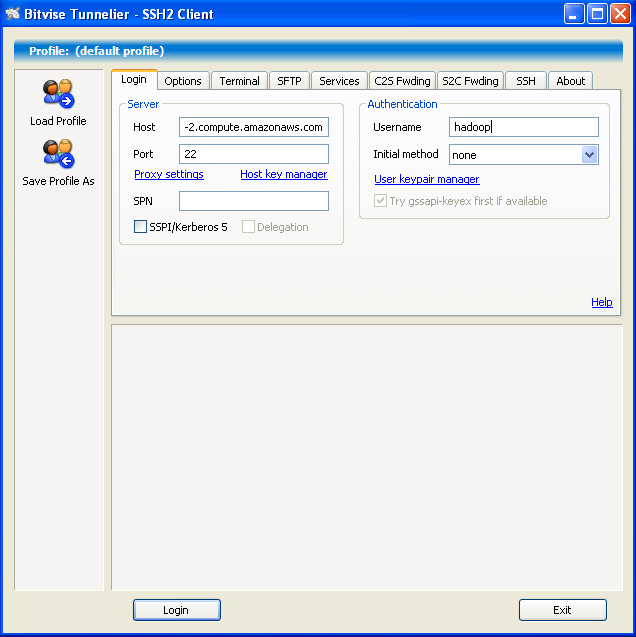Screen dimensions: 636x637
Task: Click the Exit button
Action: pyautogui.click(x=562, y=610)
